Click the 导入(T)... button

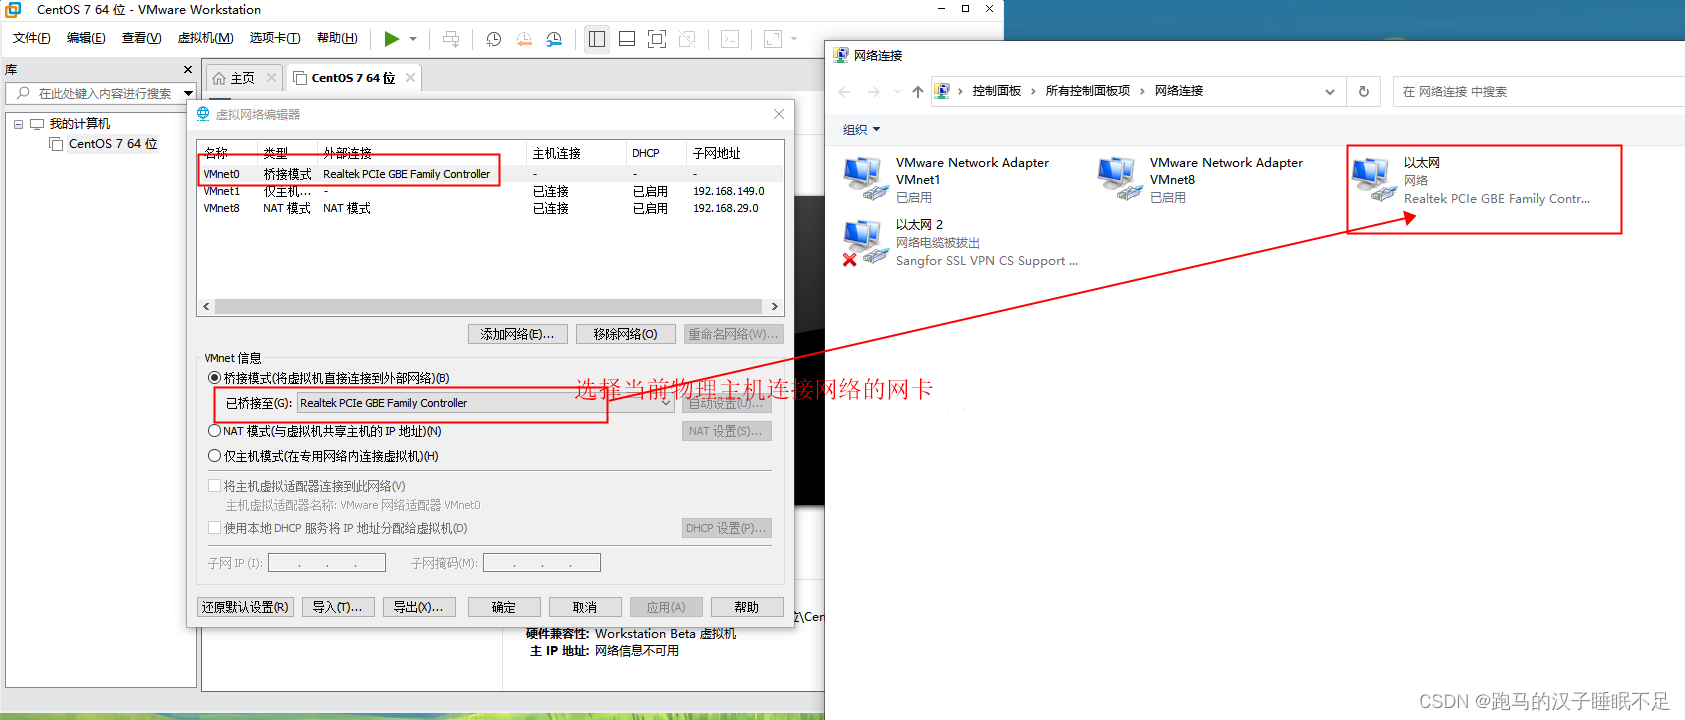(338, 607)
